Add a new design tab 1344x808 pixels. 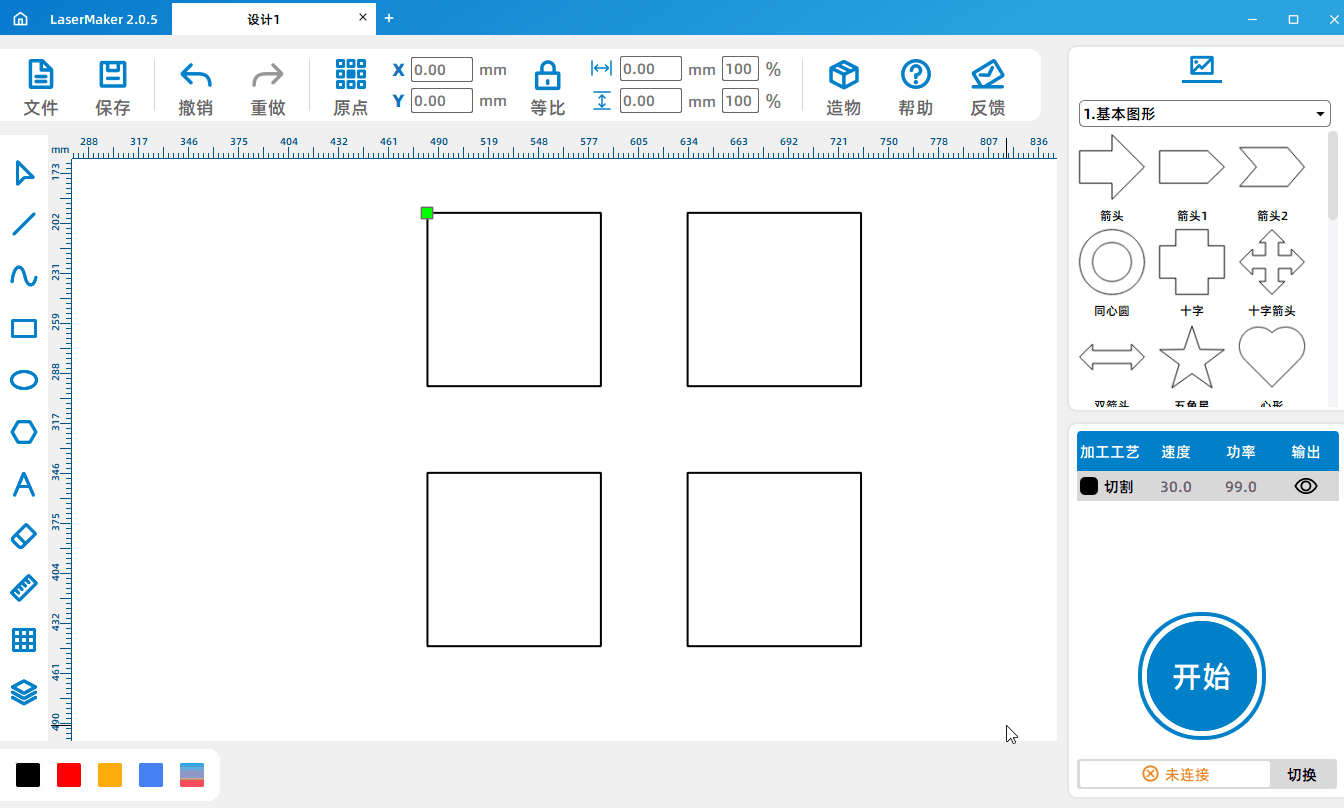[389, 18]
